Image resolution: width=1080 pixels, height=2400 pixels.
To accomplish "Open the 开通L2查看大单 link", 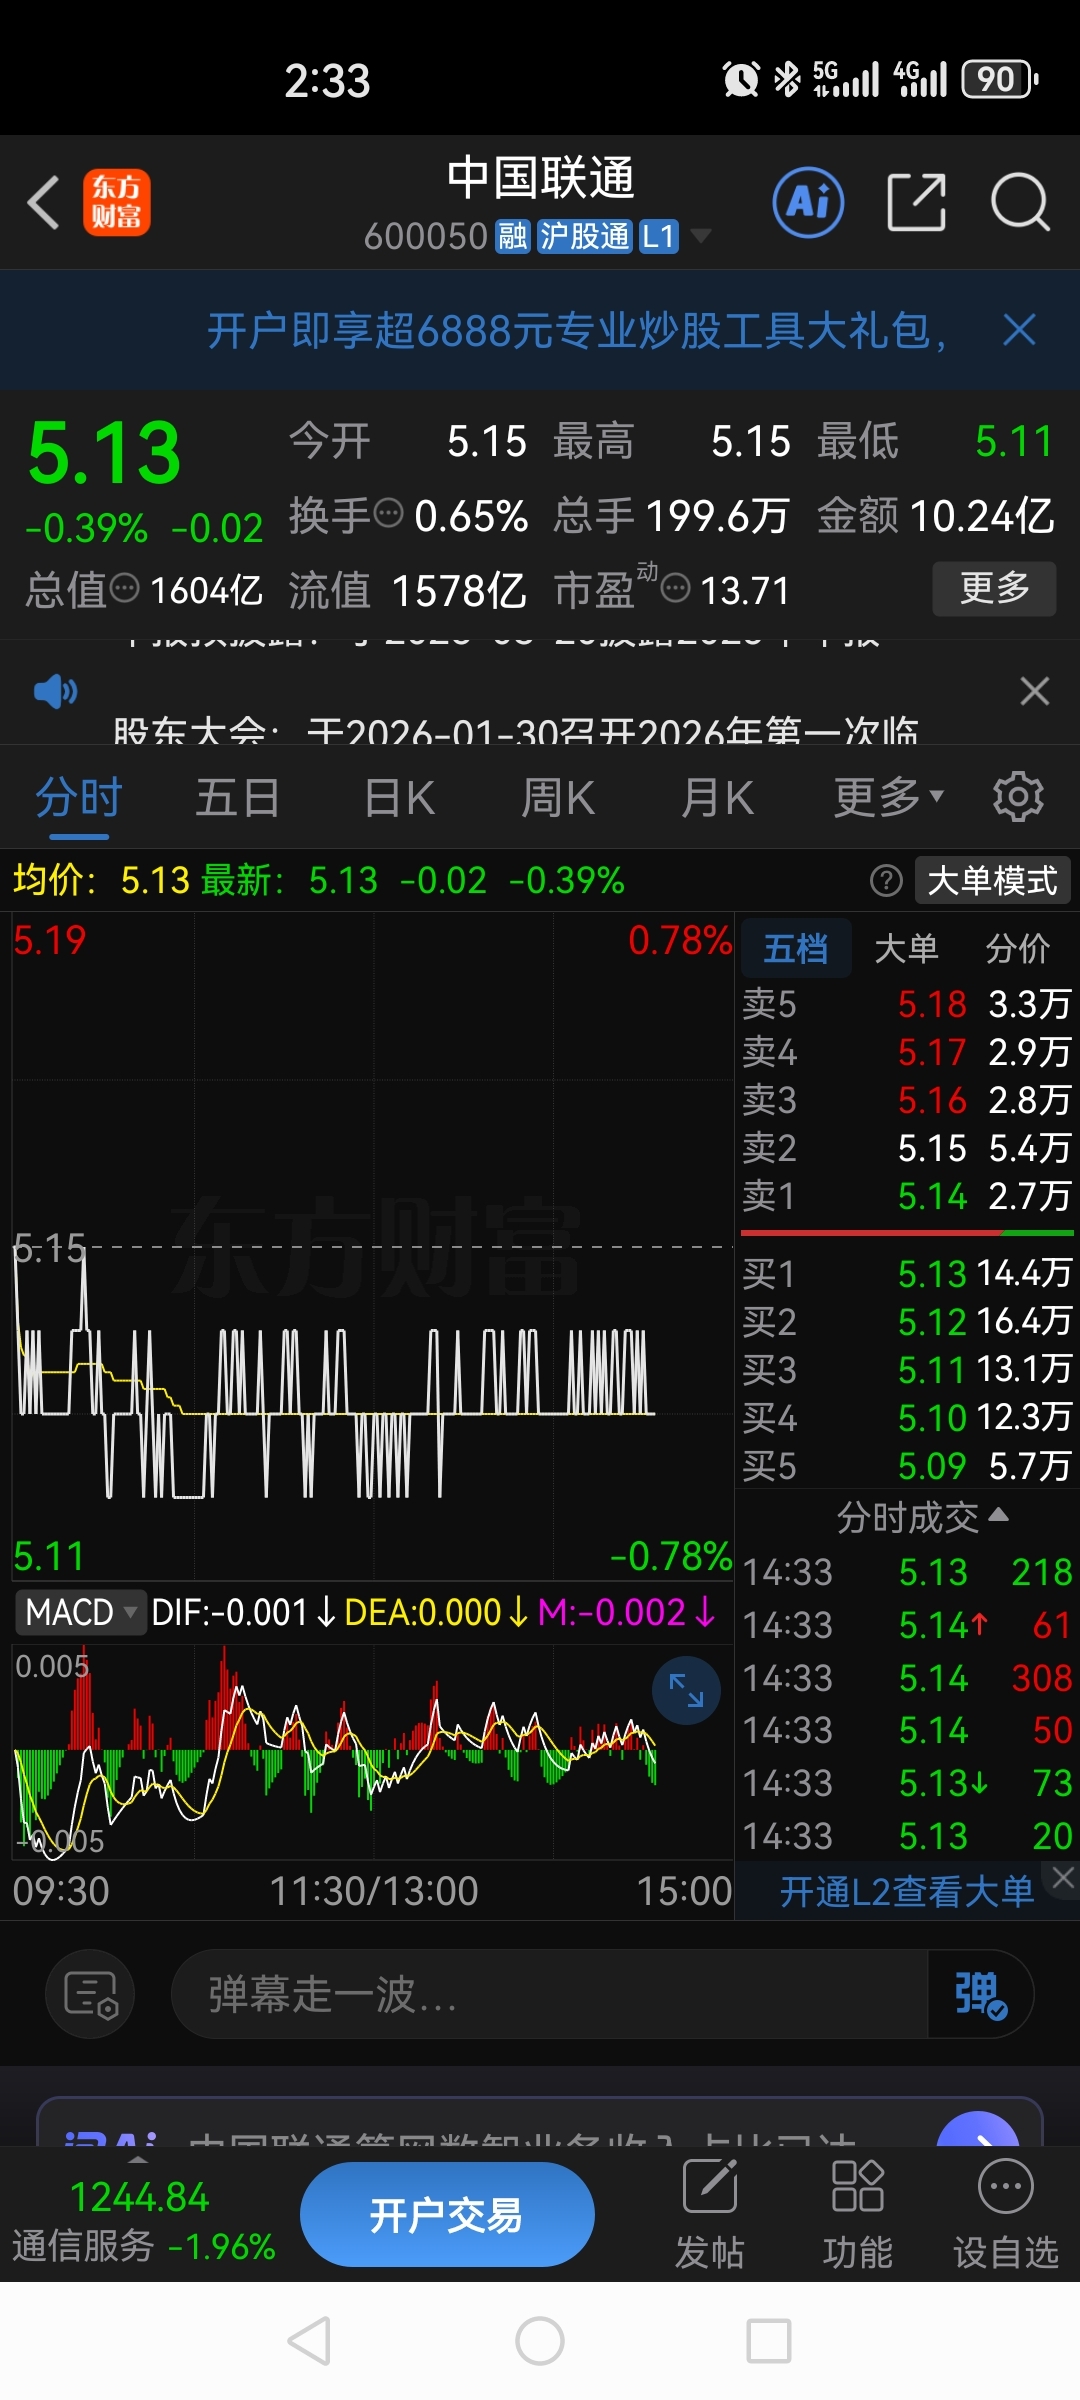I will [906, 1892].
